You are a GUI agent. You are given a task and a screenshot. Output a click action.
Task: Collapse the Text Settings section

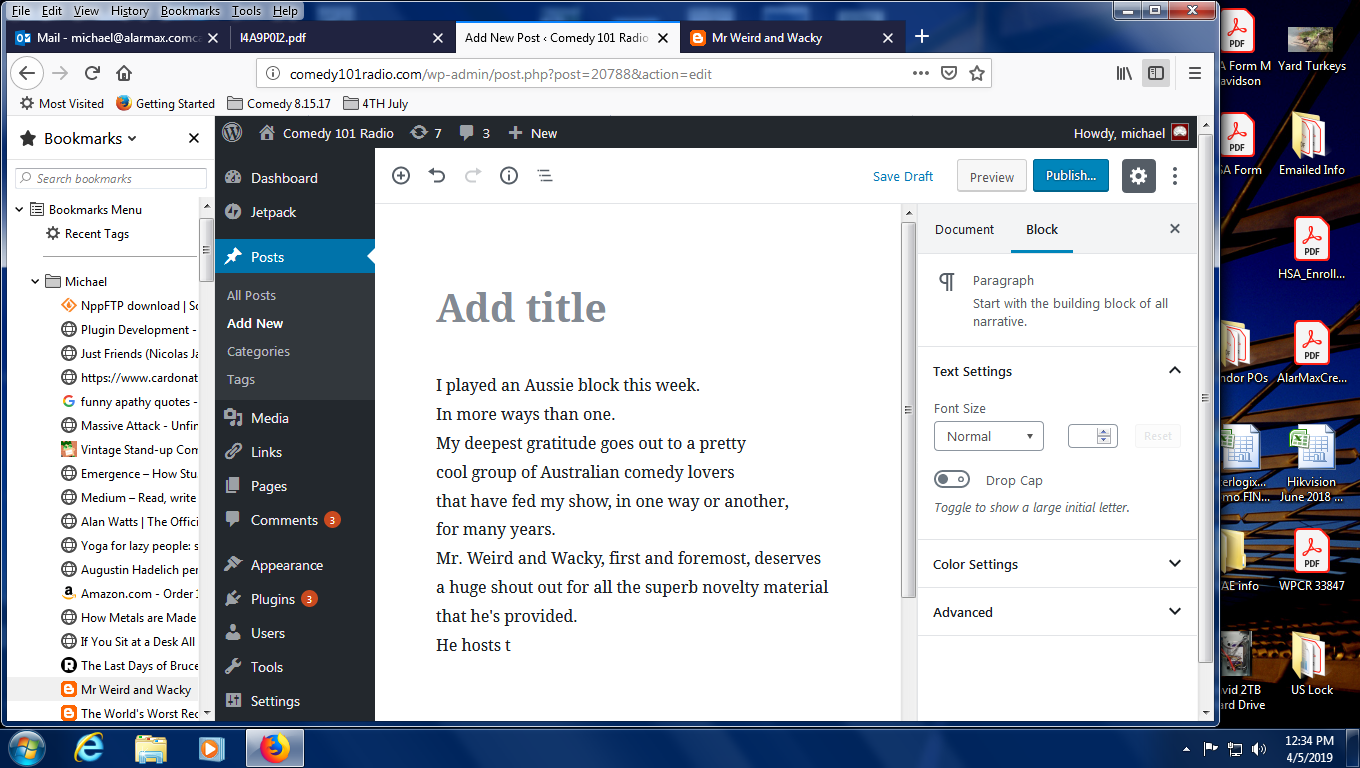pos(1174,371)
